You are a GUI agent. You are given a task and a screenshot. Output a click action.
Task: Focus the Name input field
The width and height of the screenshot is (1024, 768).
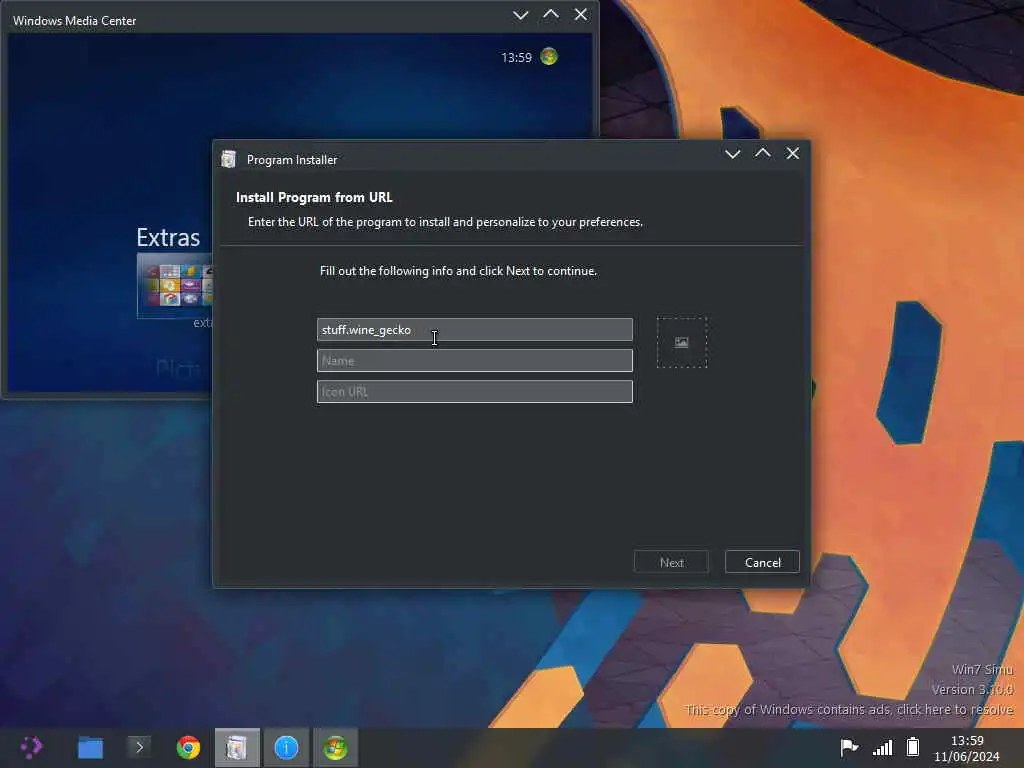[x=475, y=360]
